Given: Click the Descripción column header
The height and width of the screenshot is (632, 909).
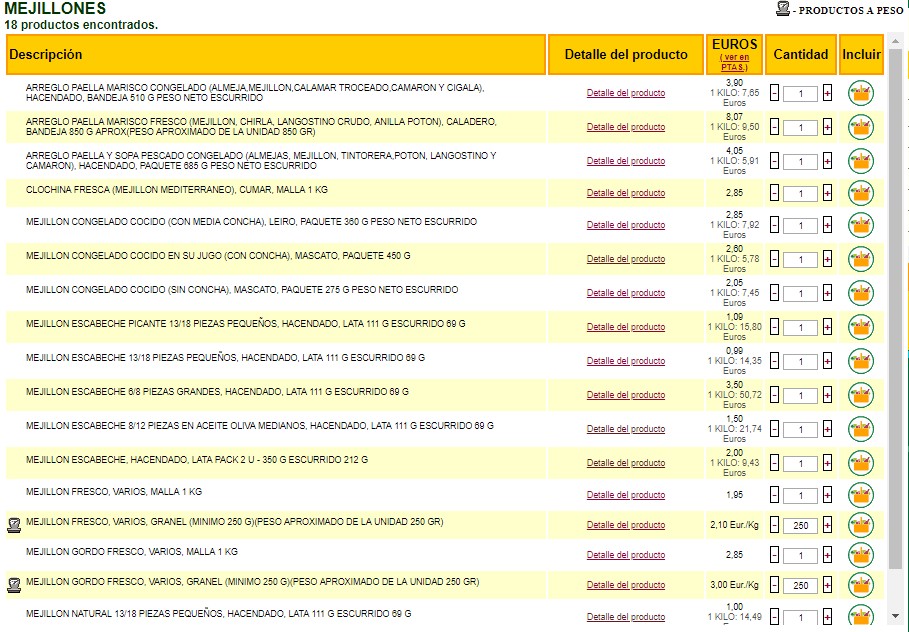Looking at the screenshot, I should [46, 55].
